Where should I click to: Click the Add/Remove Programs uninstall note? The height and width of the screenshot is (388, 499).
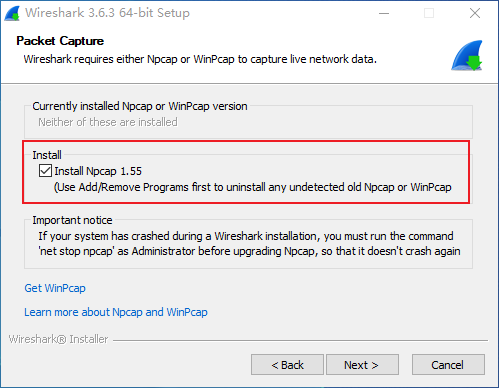point(253,187)
